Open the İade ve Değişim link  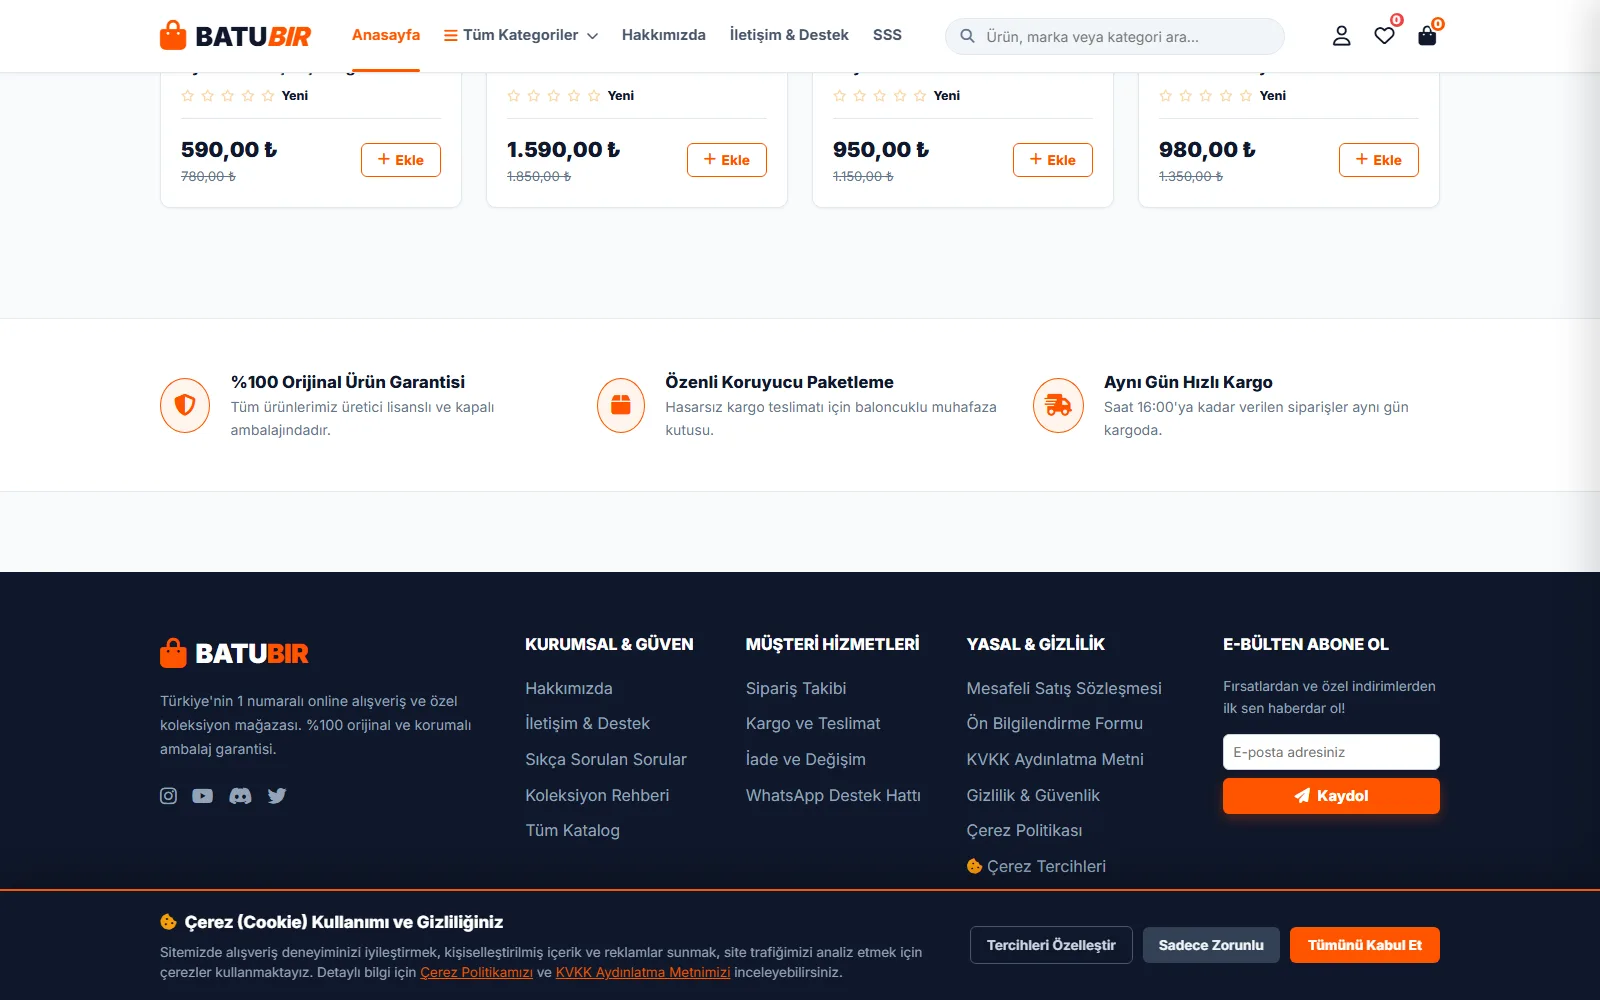click(806, 759)
